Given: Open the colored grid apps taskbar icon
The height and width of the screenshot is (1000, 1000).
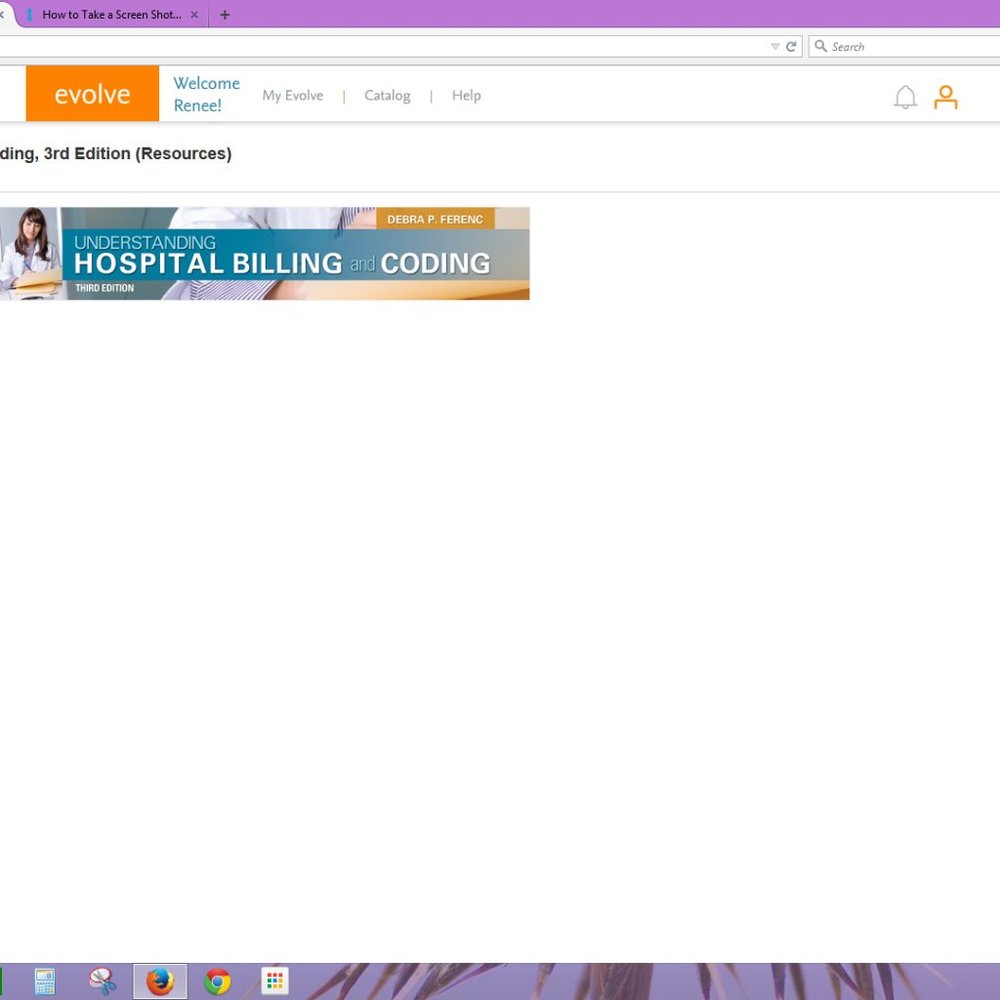Looking at the screenshot, I should click(x=275, y=981).
